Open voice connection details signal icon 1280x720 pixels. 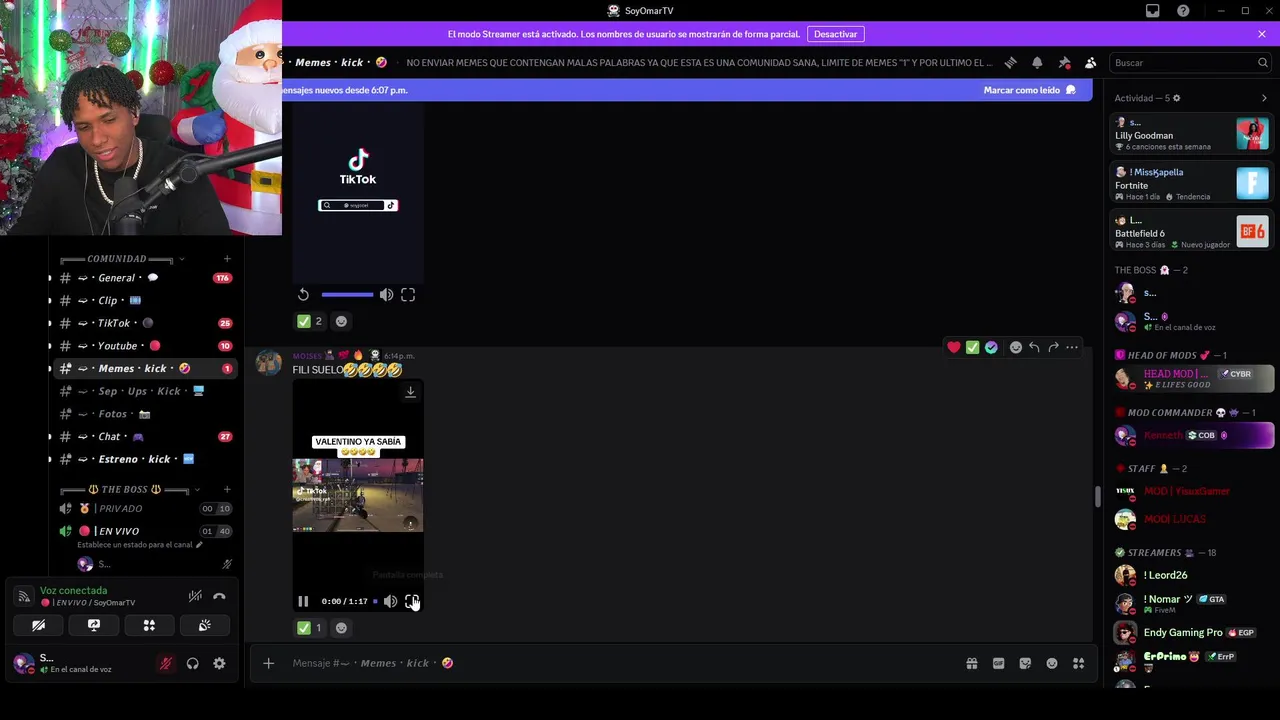click(x=23, y=596)
